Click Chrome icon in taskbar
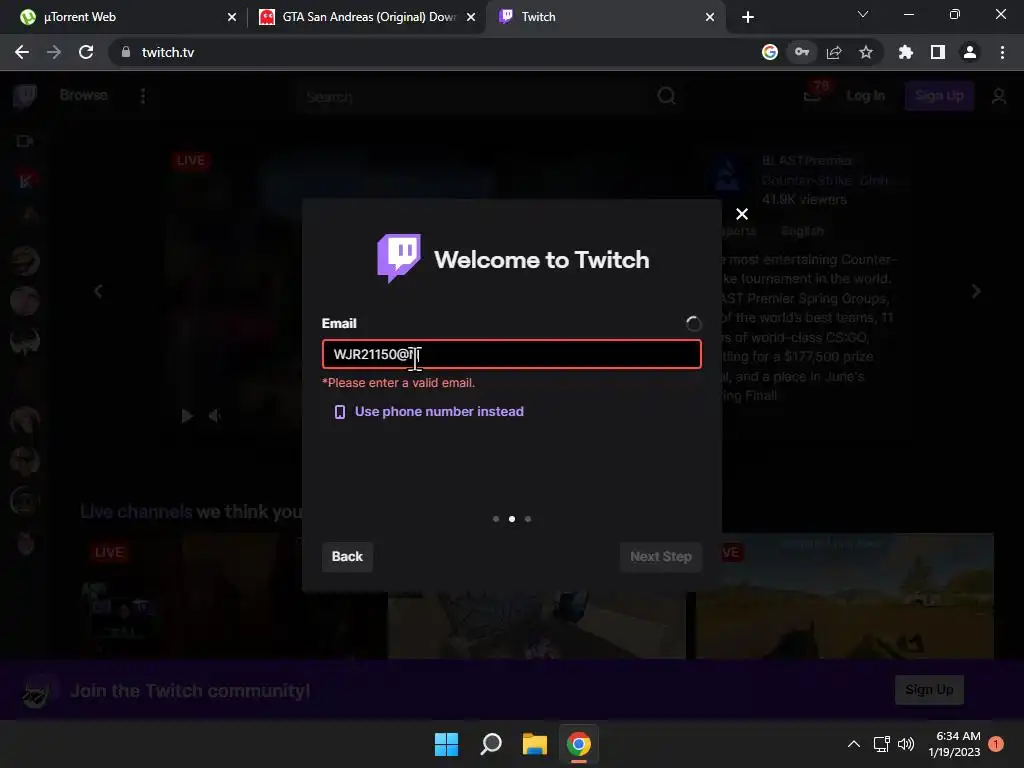 (579, 744)
